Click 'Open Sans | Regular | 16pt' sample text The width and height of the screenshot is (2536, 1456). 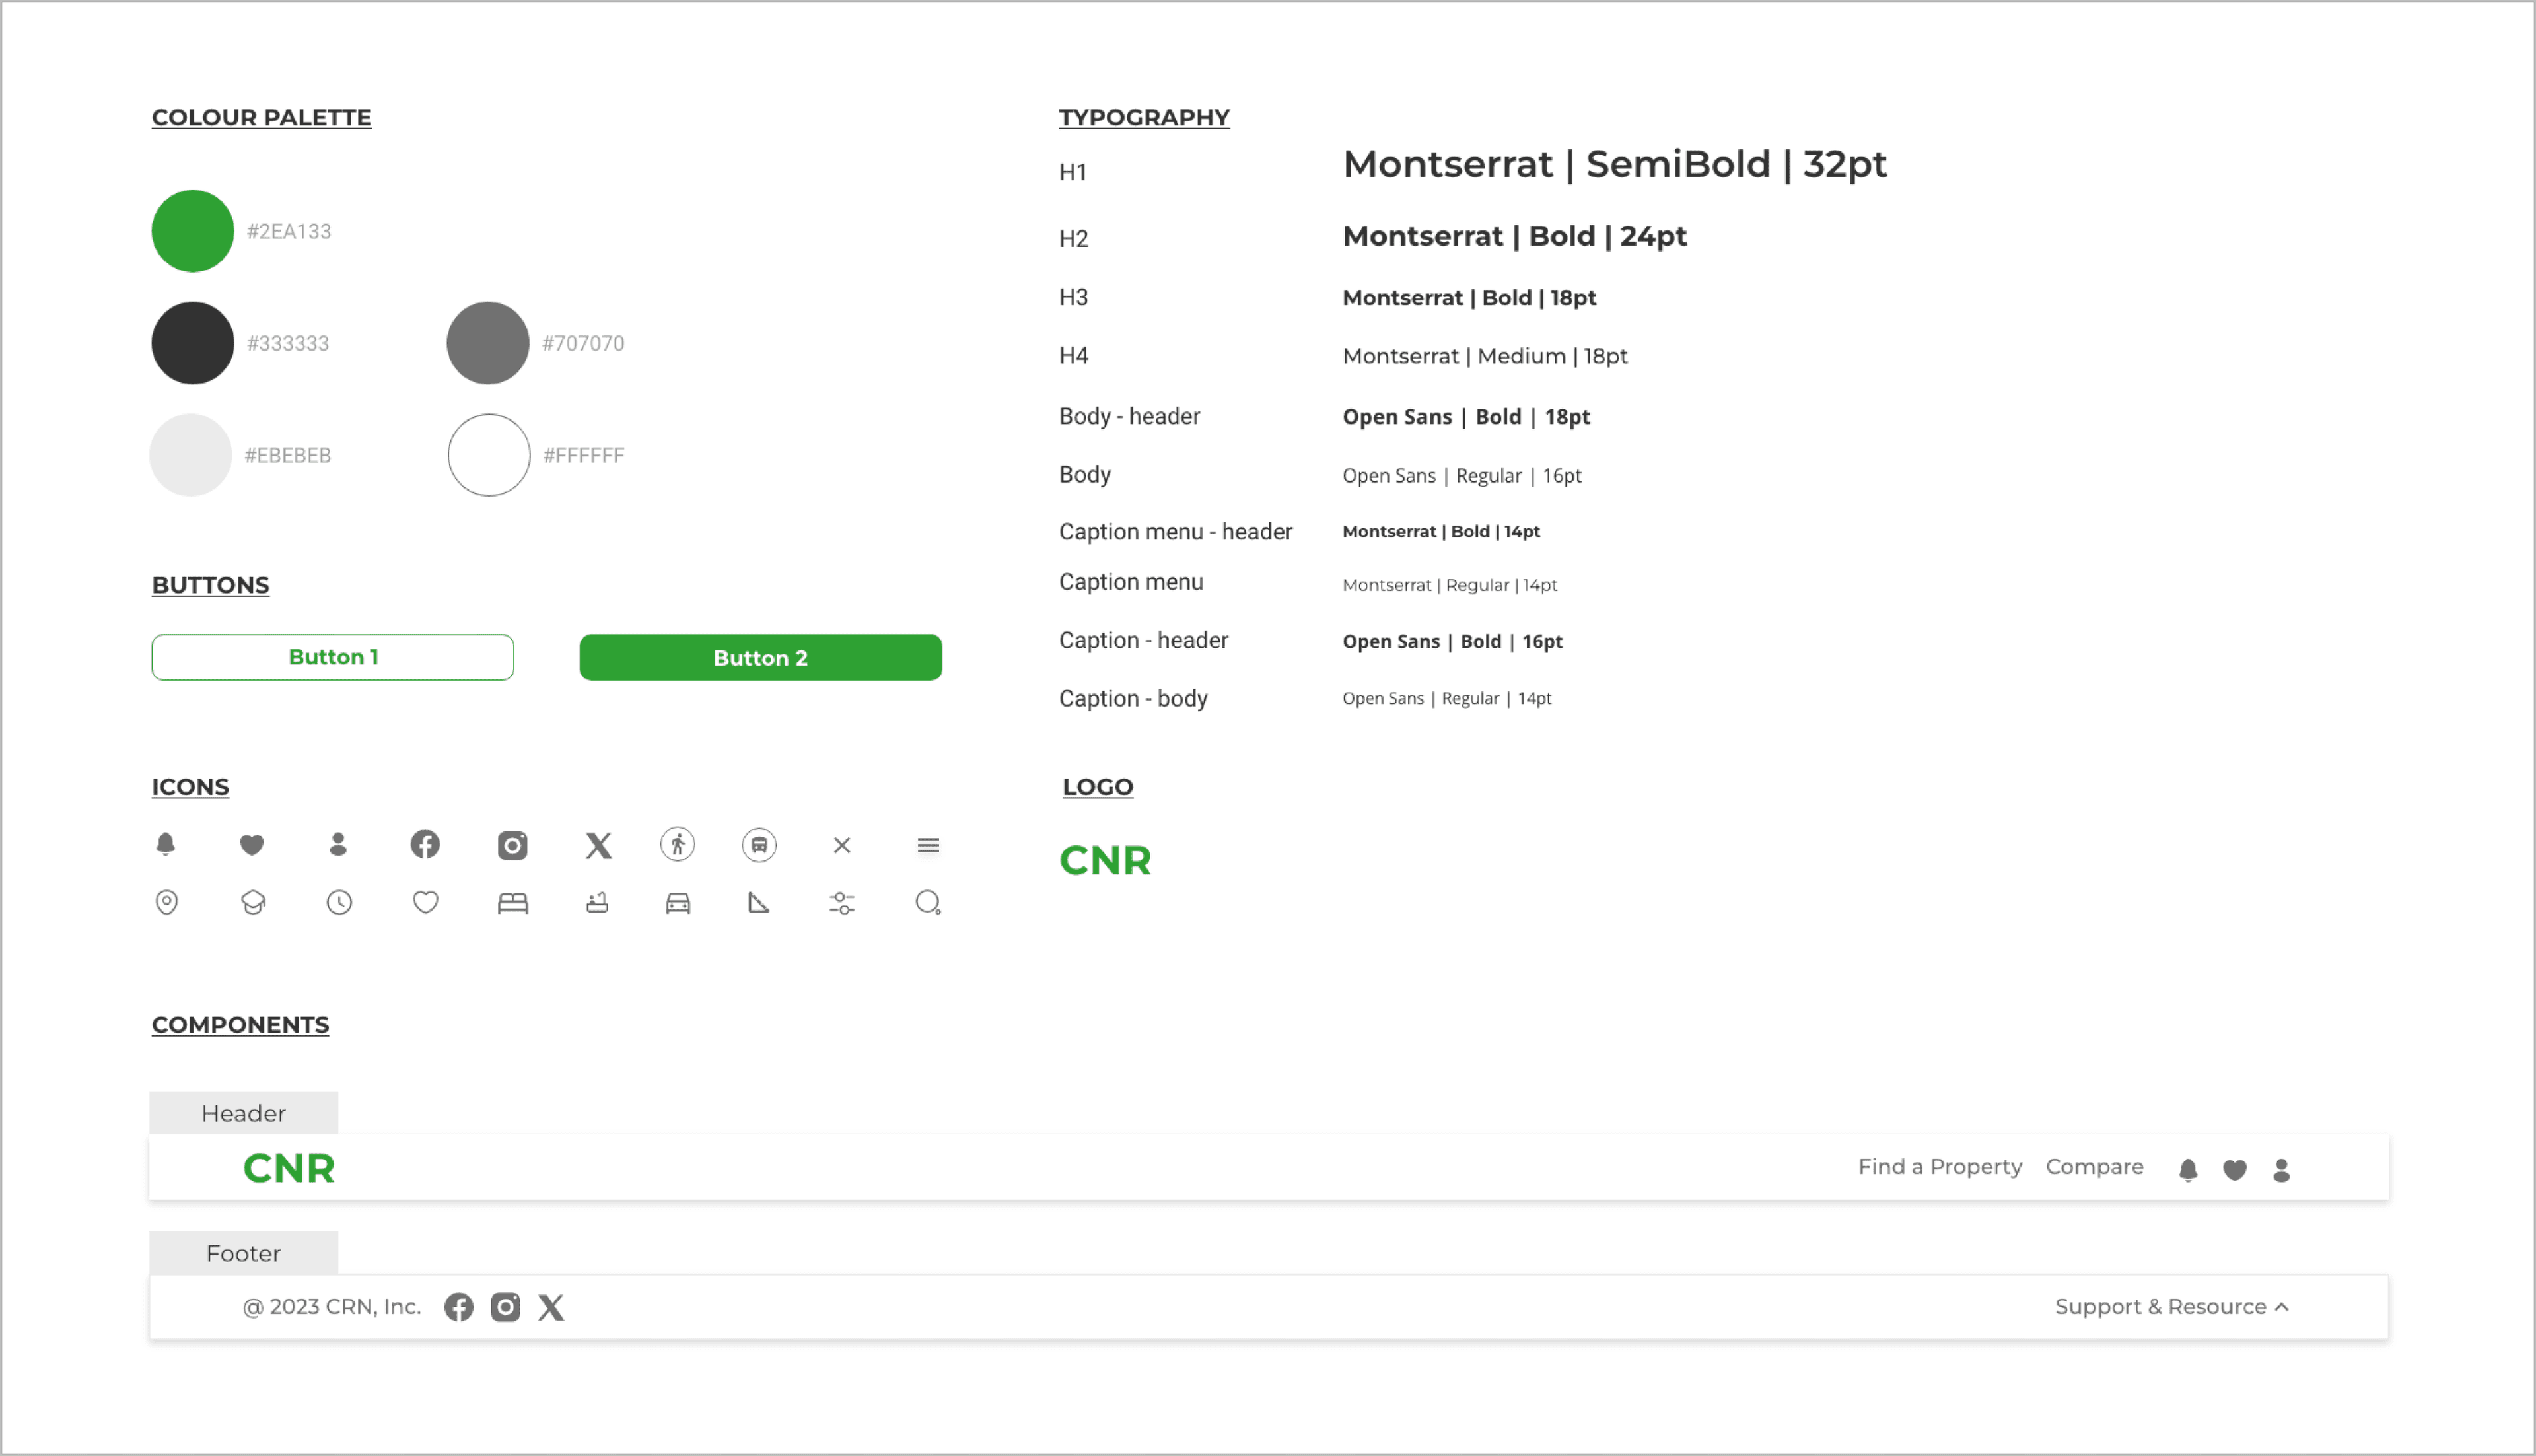click(1462, 476)
